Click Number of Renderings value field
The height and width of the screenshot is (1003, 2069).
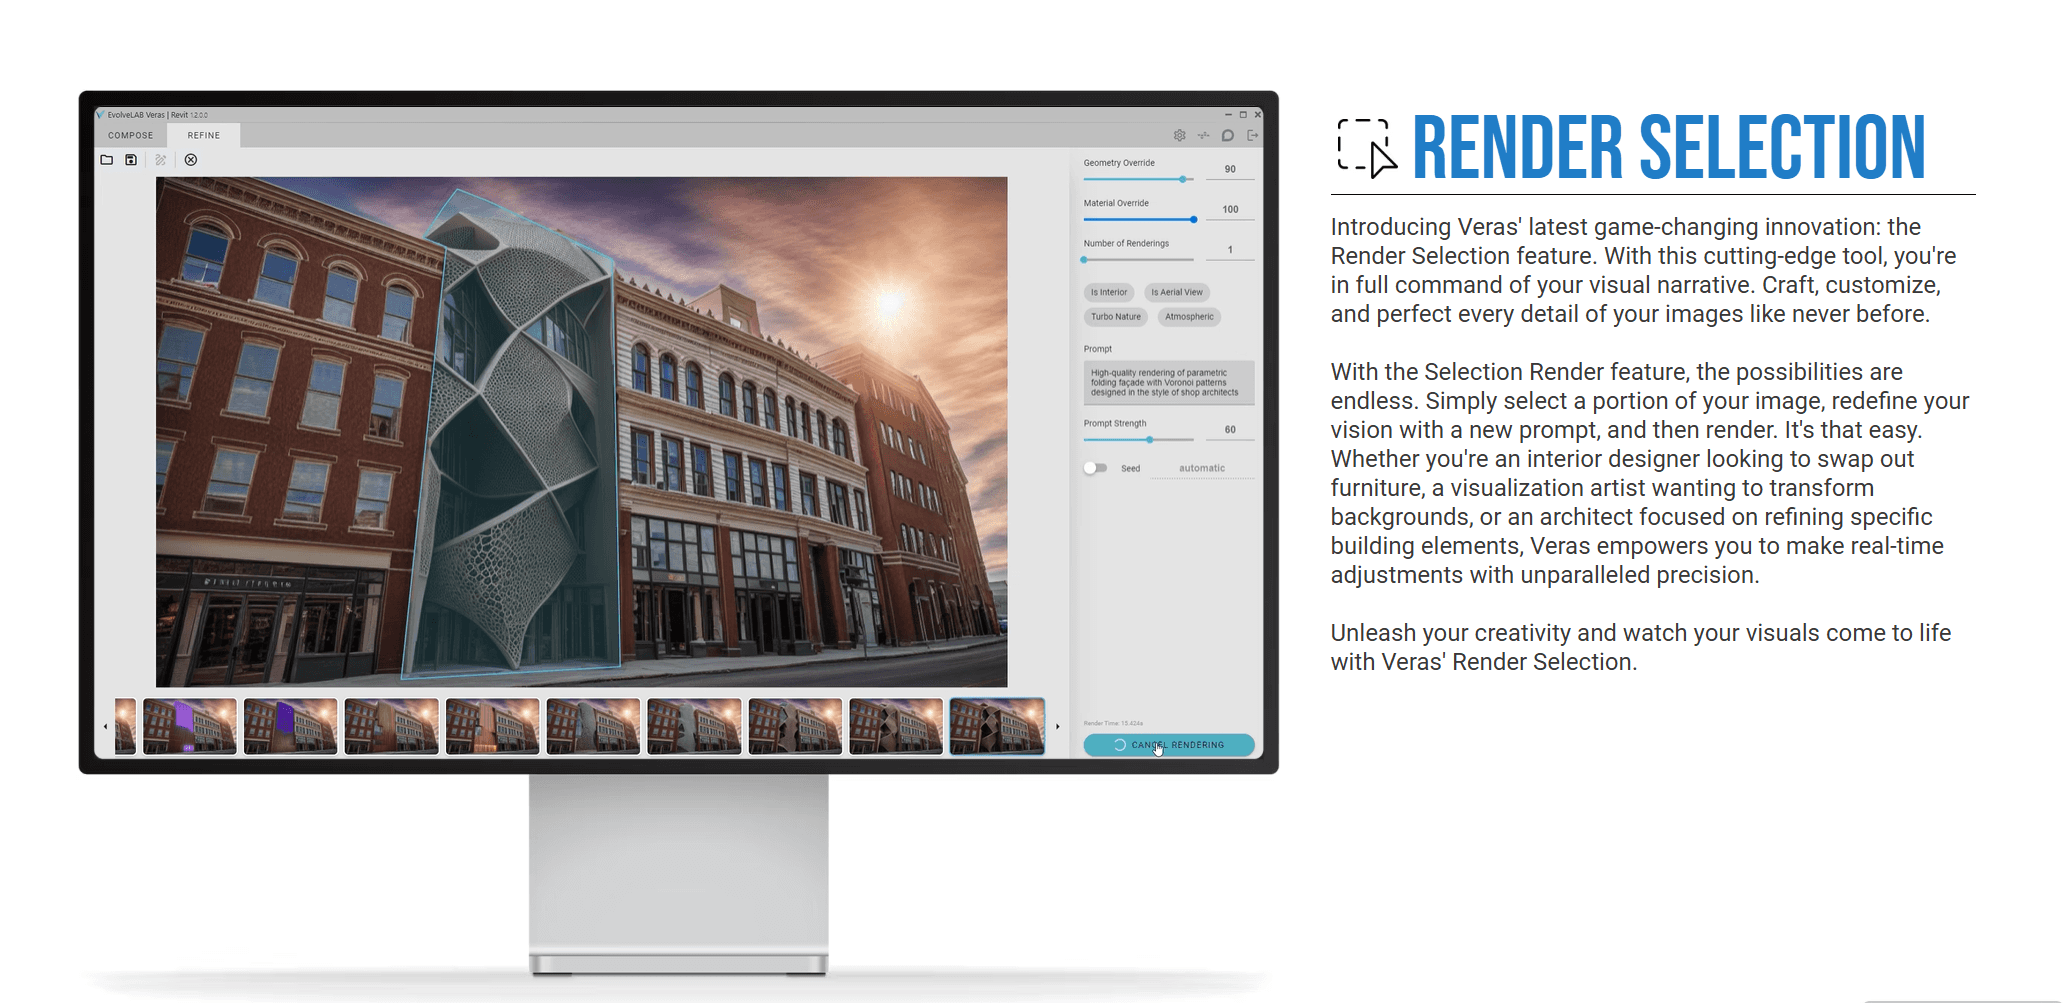(1230, 250)
